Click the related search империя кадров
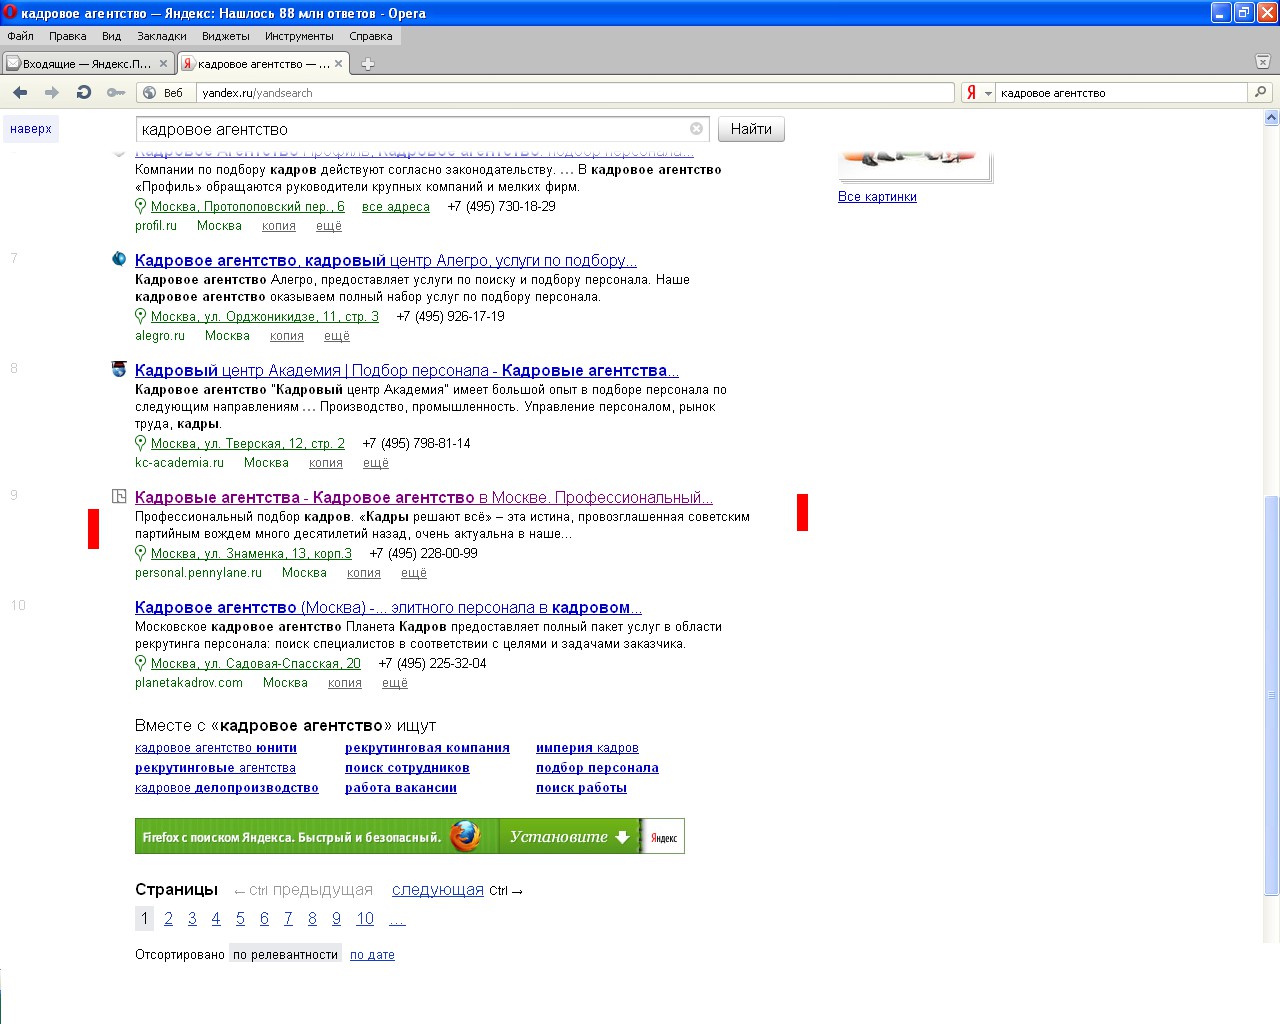This screenshot has width=1280, height=1024. pyautogui.click(x=587, y=748)
